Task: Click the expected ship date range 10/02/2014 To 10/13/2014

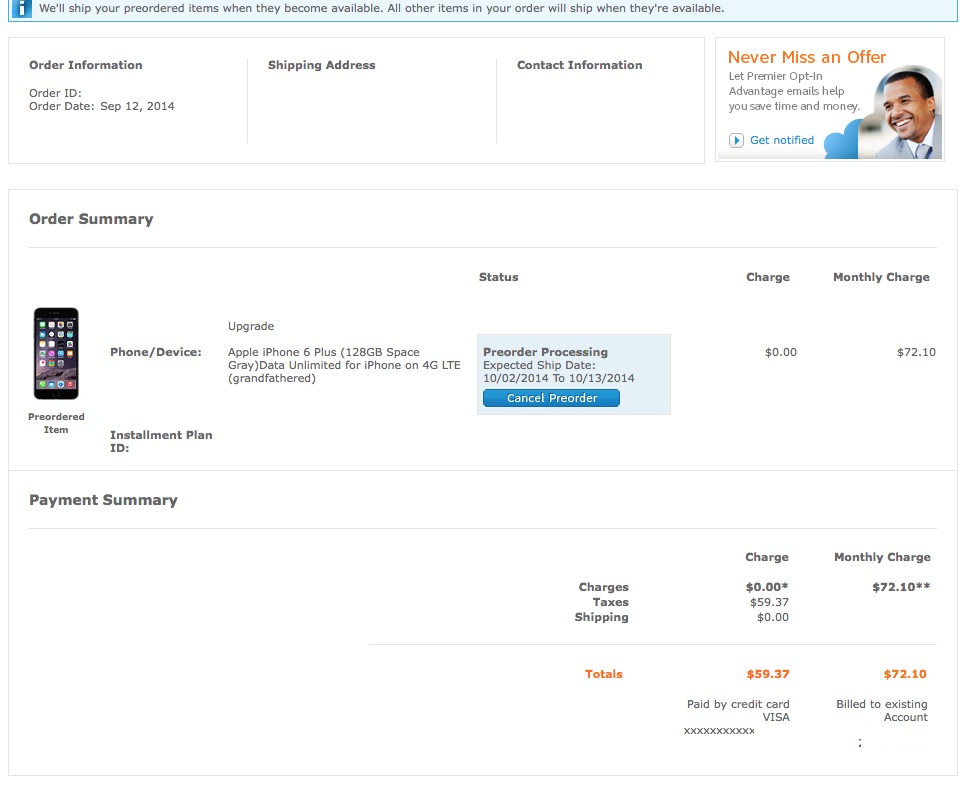Action: 558,378
